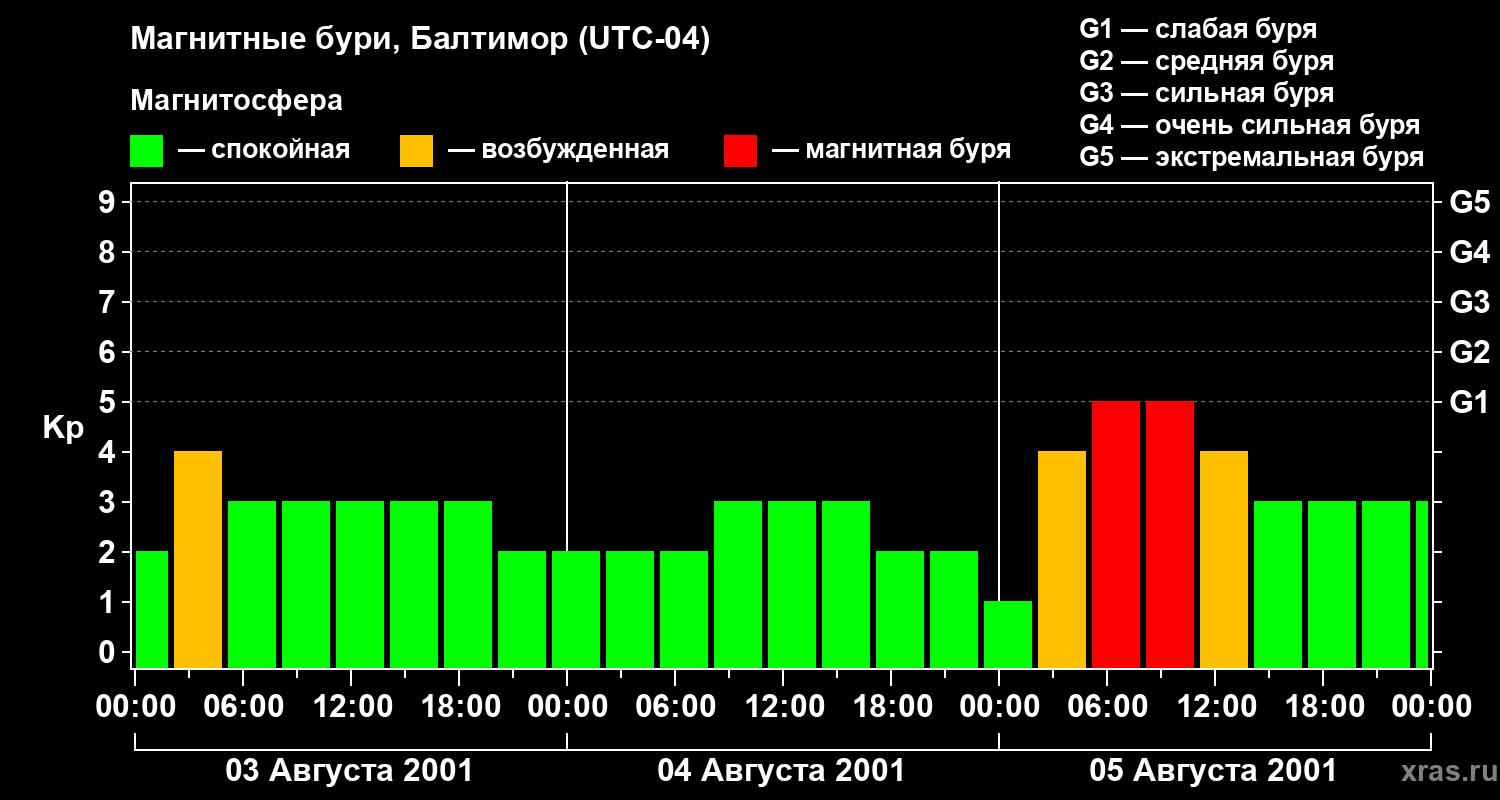1500x800 pixels.
Task: Click the '18:00' time label under 04 August
Action: point(892,707)
